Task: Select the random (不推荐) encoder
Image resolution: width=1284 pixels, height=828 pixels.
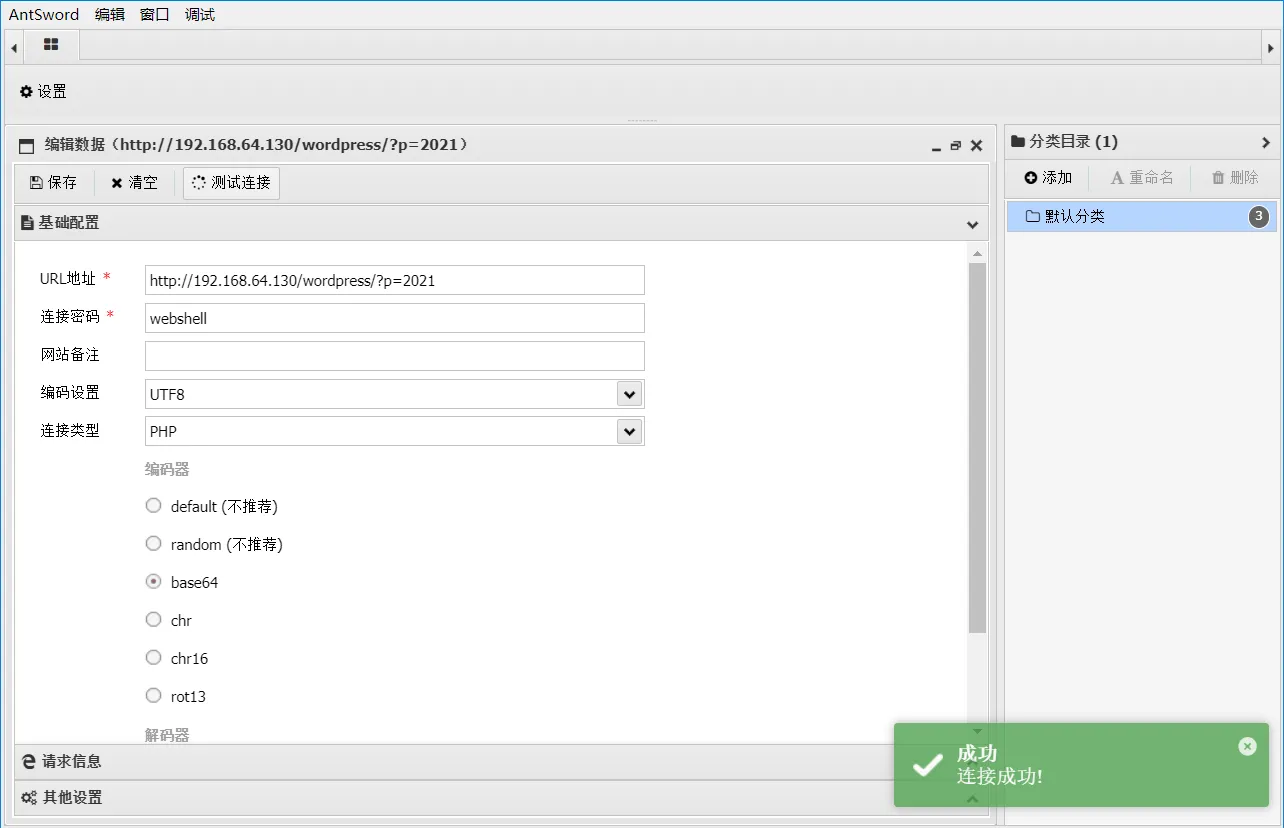Action: (153, 544)
